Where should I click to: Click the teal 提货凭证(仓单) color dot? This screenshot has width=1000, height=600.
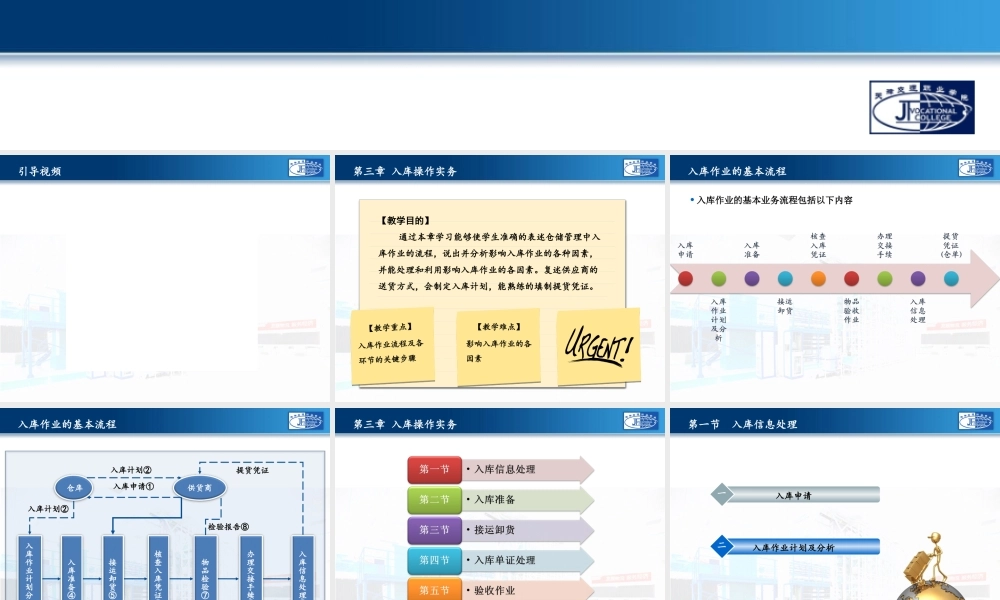(x=951, y=278)
